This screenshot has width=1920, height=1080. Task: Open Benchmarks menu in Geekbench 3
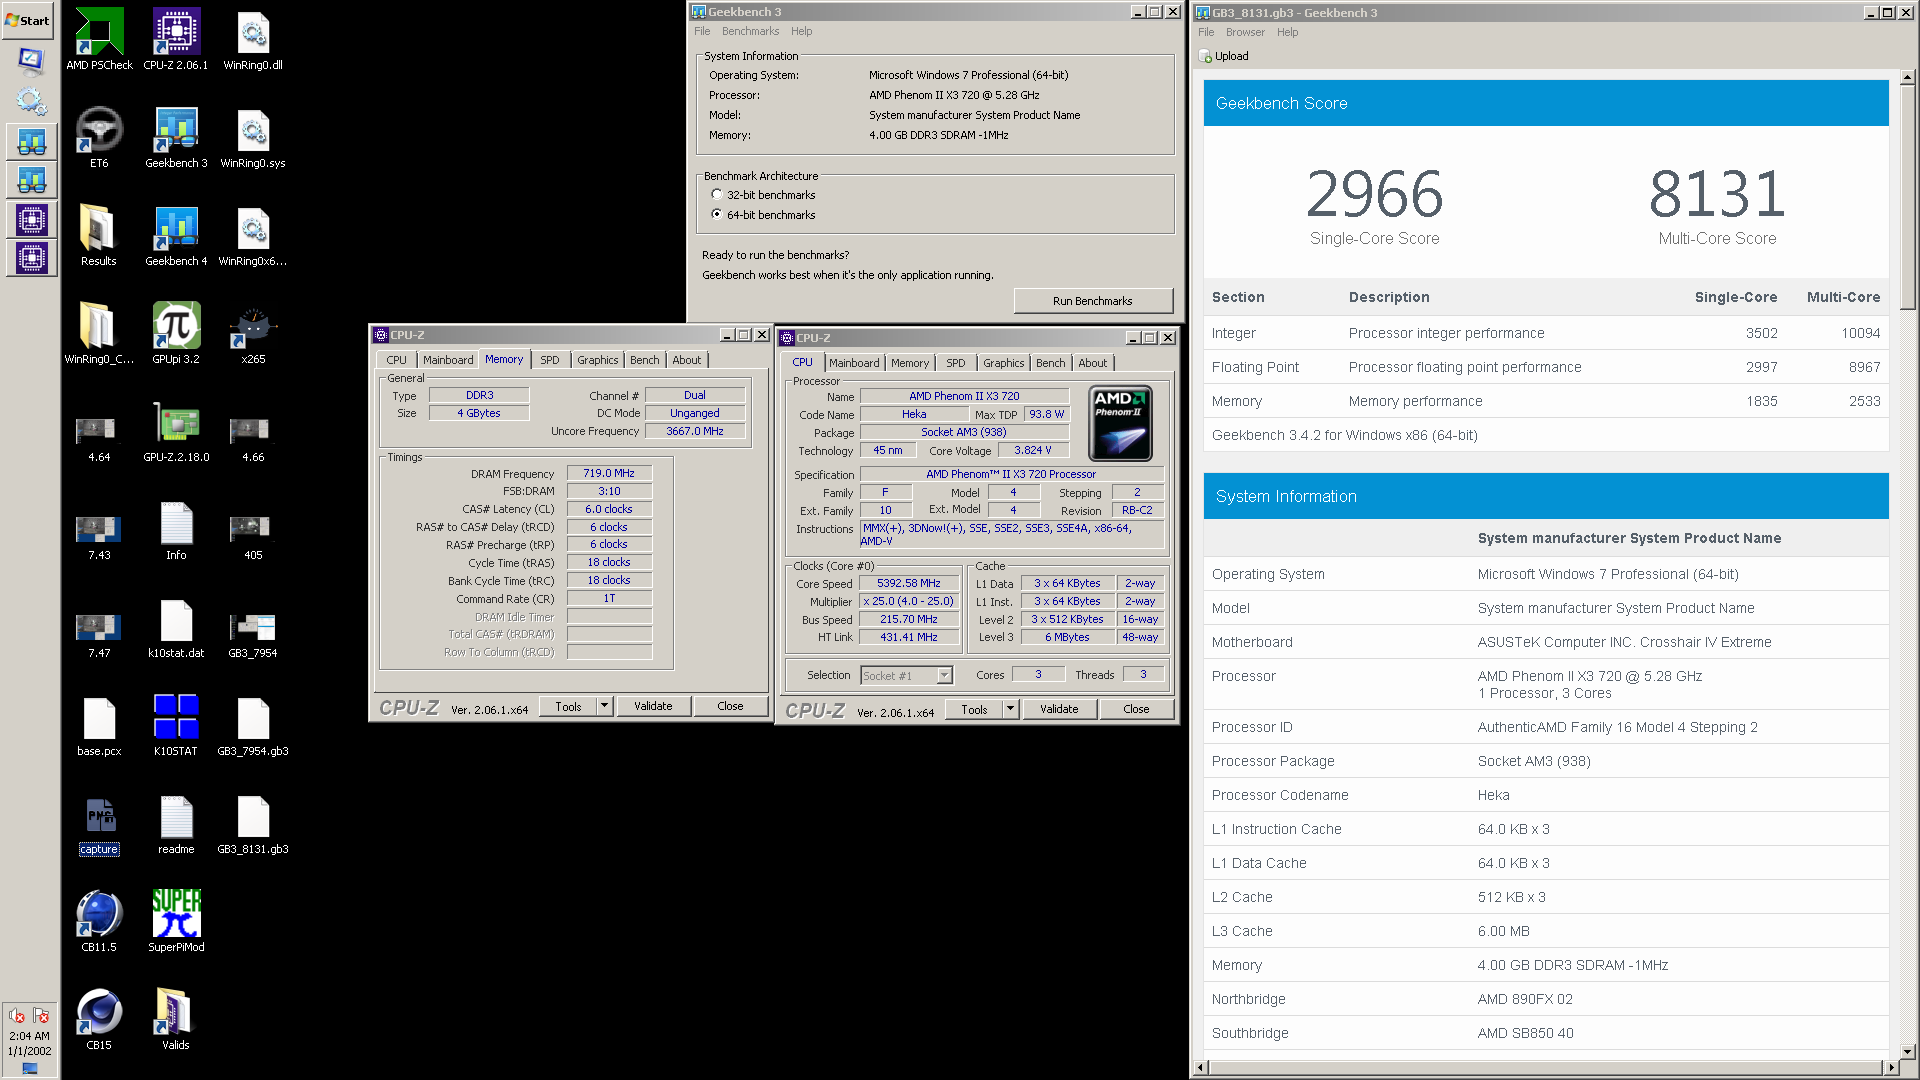coord(750,31)
